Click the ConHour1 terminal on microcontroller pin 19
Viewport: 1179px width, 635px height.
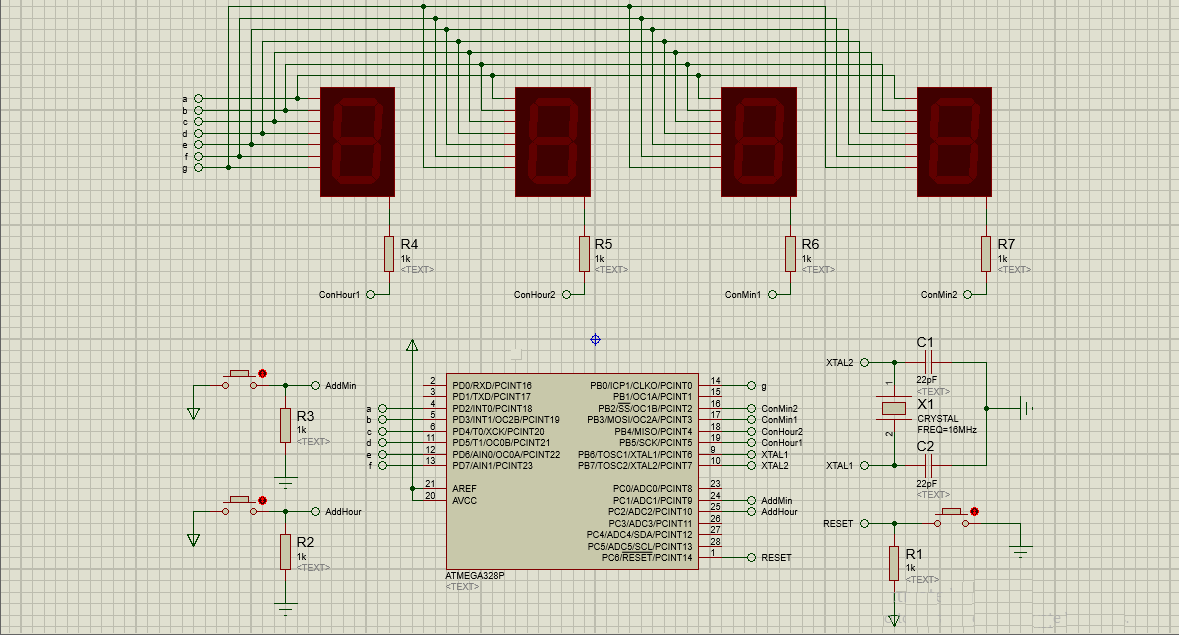pos(751,443)
